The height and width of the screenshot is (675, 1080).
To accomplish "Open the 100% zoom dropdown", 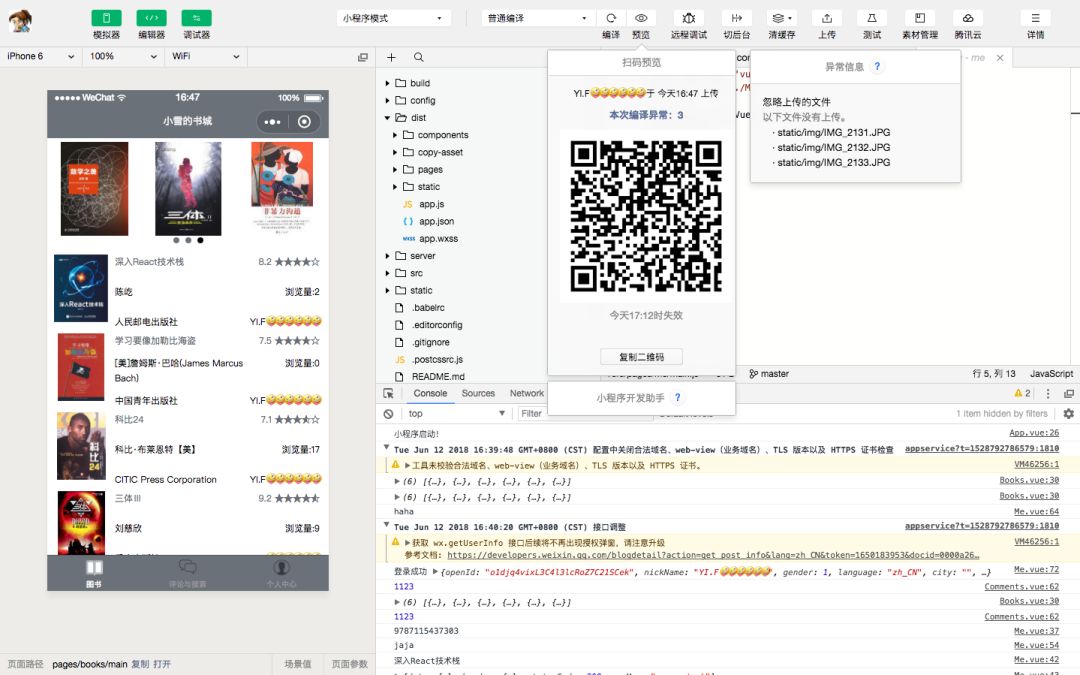I will point(123,56).
